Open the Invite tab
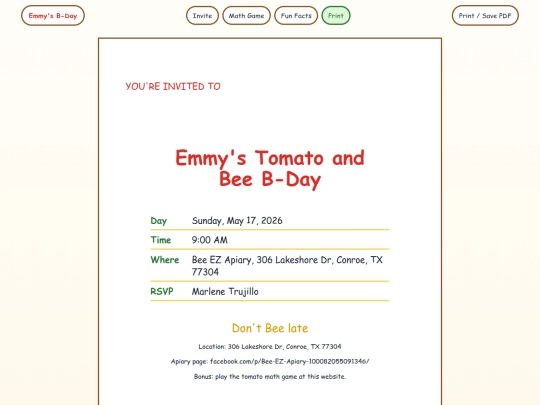540x405 pixels. tap(202, 15)
